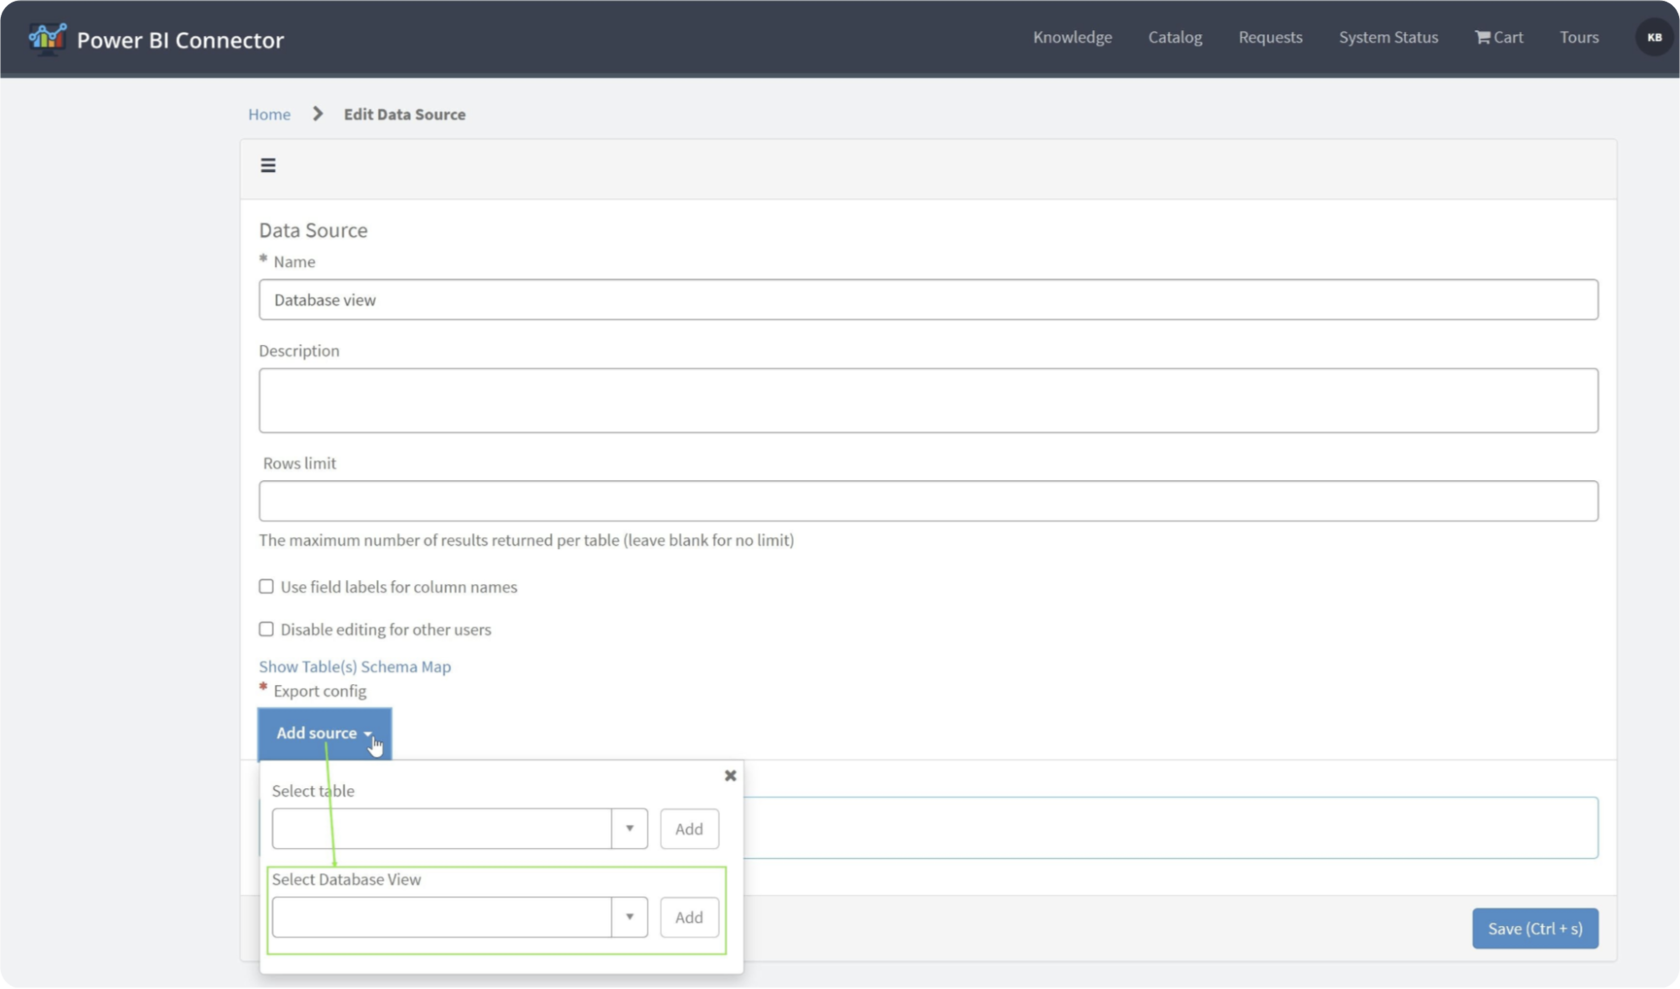
Task: Expand the Select table dropdown arrow
Action: pyautogui.click(x=629, y=828)
